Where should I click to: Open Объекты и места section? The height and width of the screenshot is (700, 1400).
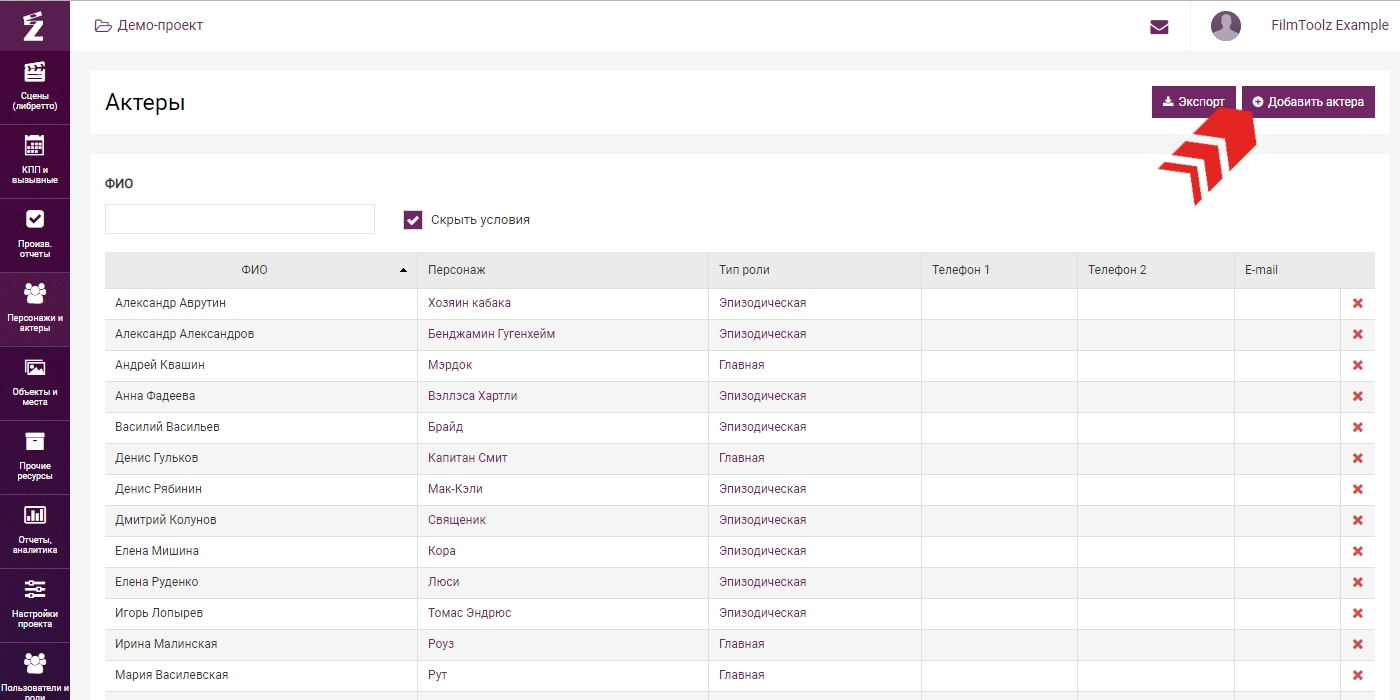pyautogui.click(x=35, y=383)
